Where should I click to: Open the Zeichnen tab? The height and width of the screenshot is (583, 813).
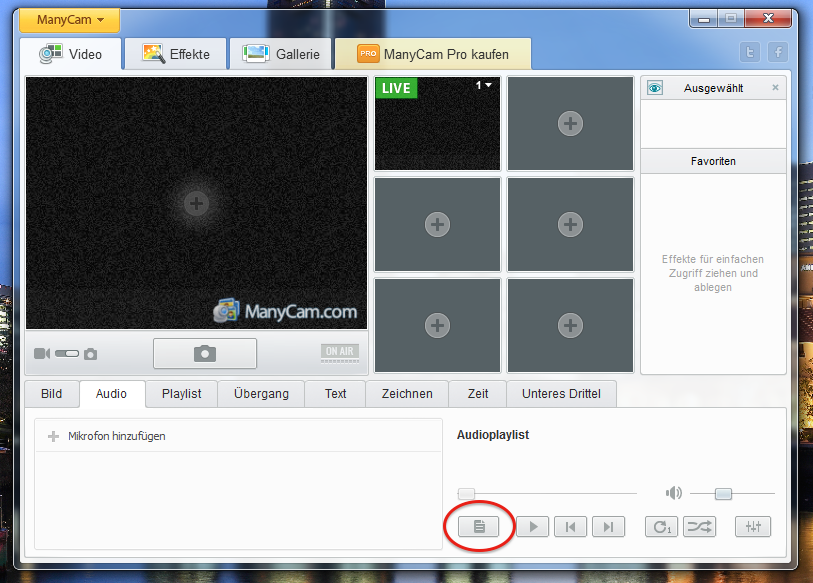click(x=407, y=394)
